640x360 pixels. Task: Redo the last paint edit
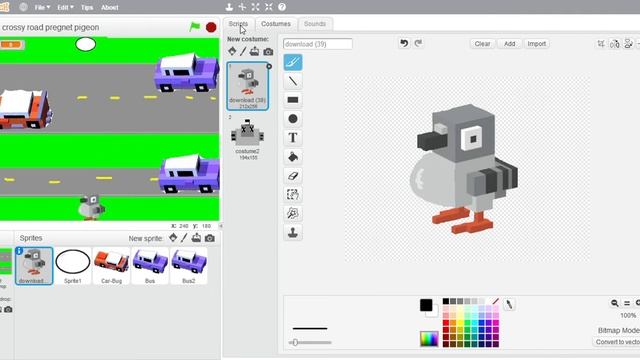coord(418,43)
